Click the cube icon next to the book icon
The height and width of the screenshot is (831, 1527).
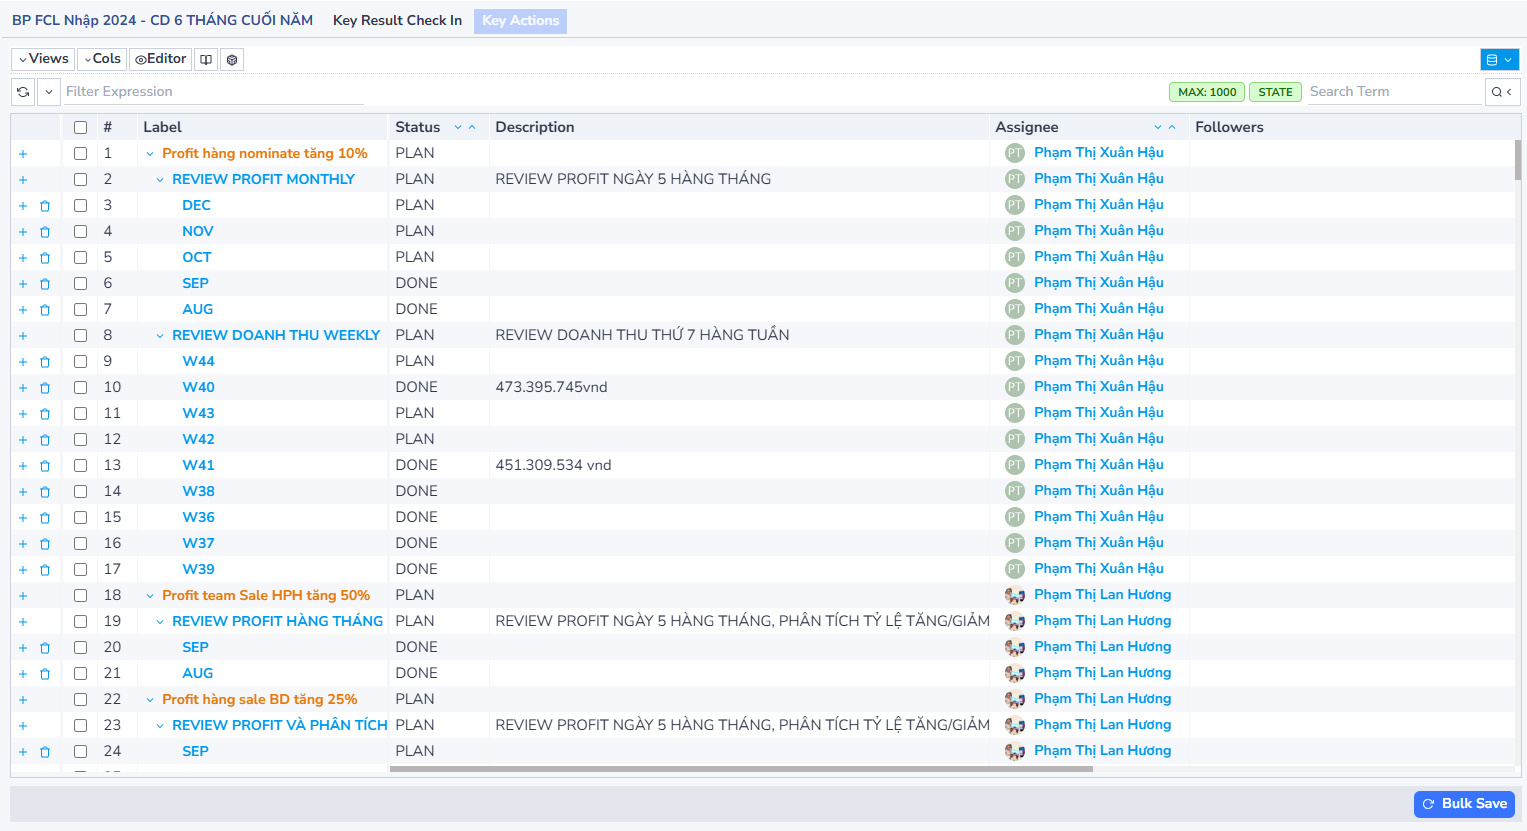pos(232,60)
